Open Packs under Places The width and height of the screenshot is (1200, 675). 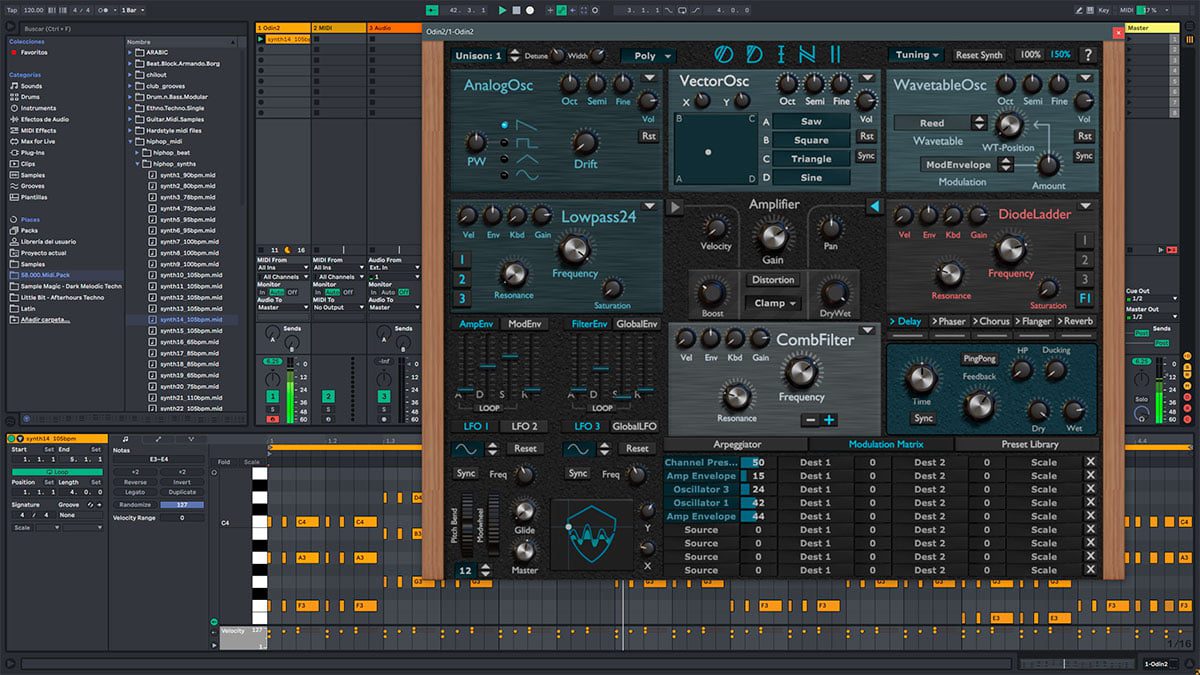click(29, 230)
